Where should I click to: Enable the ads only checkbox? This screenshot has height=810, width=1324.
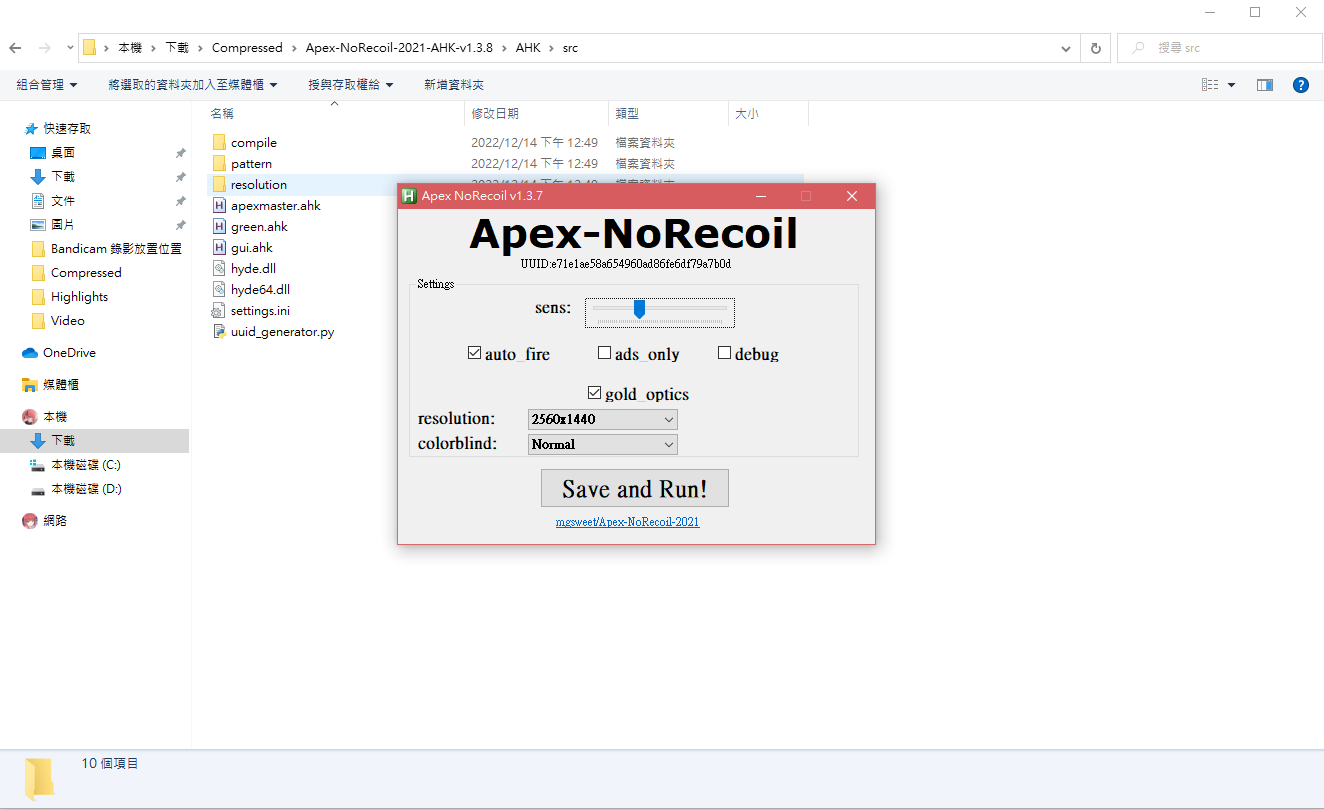tap(604, 352)
